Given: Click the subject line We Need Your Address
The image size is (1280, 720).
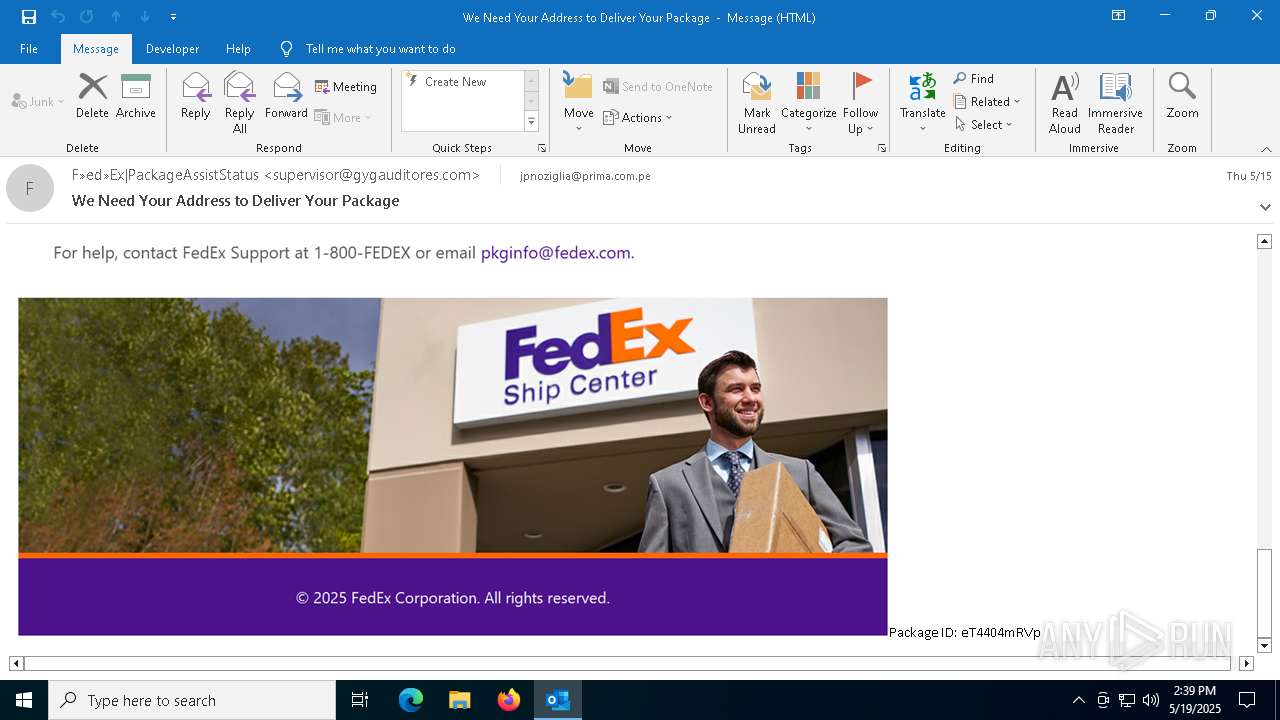Looking at the screenshot, I should [x=236, y=200].
